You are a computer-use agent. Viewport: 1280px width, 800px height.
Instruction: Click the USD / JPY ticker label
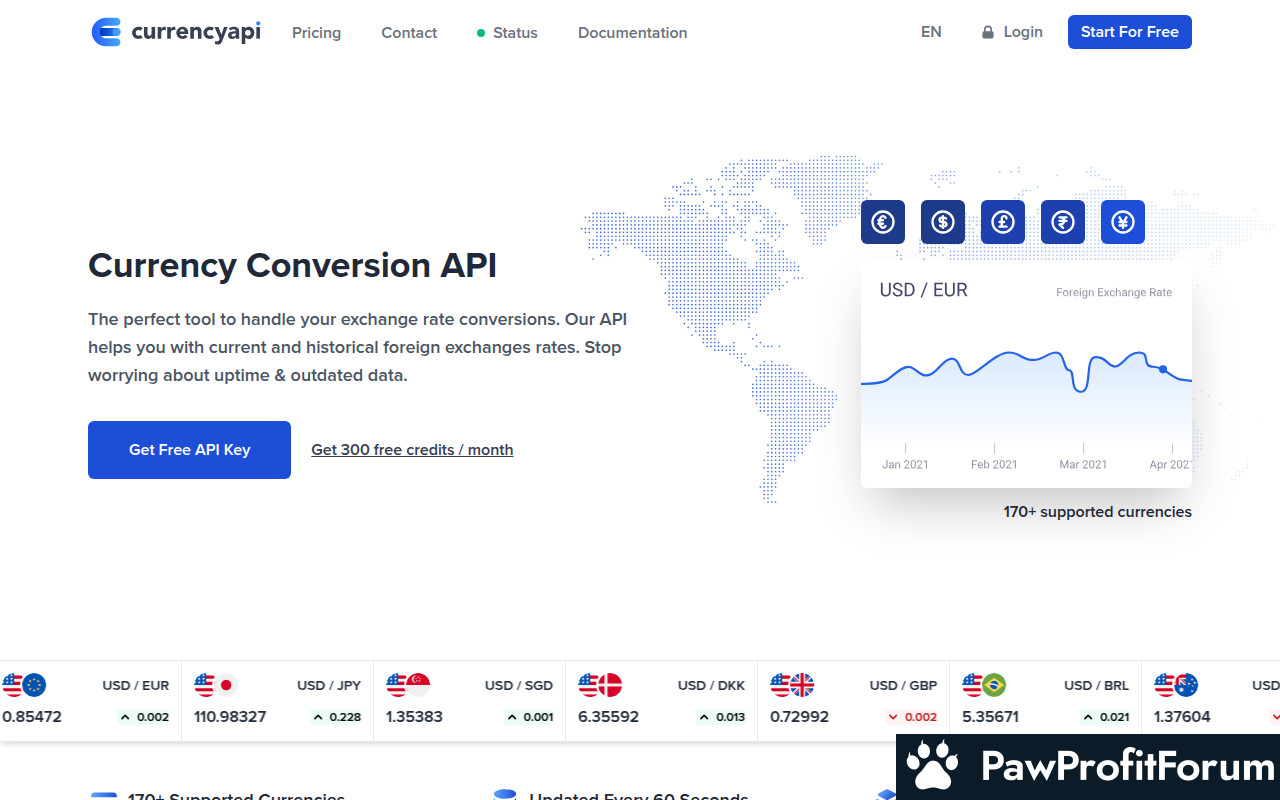[x=328, y=685]
